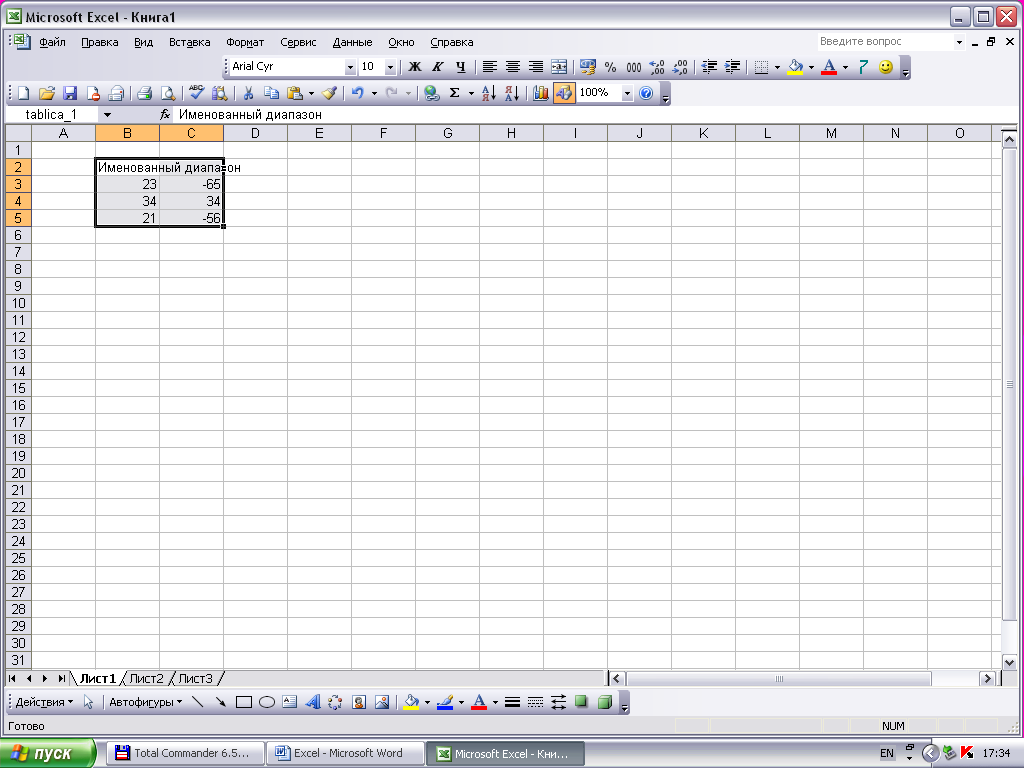Create a new blank workbook

tap(24, 93)
